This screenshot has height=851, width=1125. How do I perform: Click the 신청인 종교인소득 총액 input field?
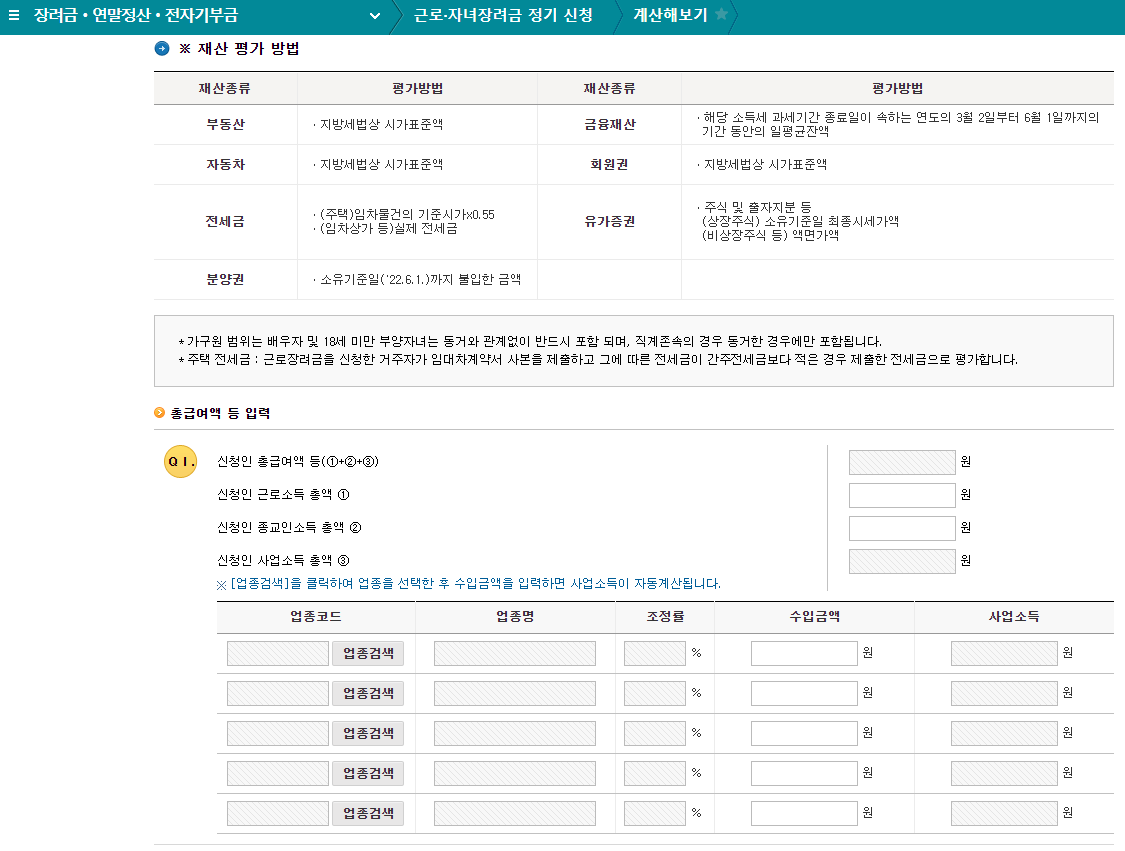901,527
